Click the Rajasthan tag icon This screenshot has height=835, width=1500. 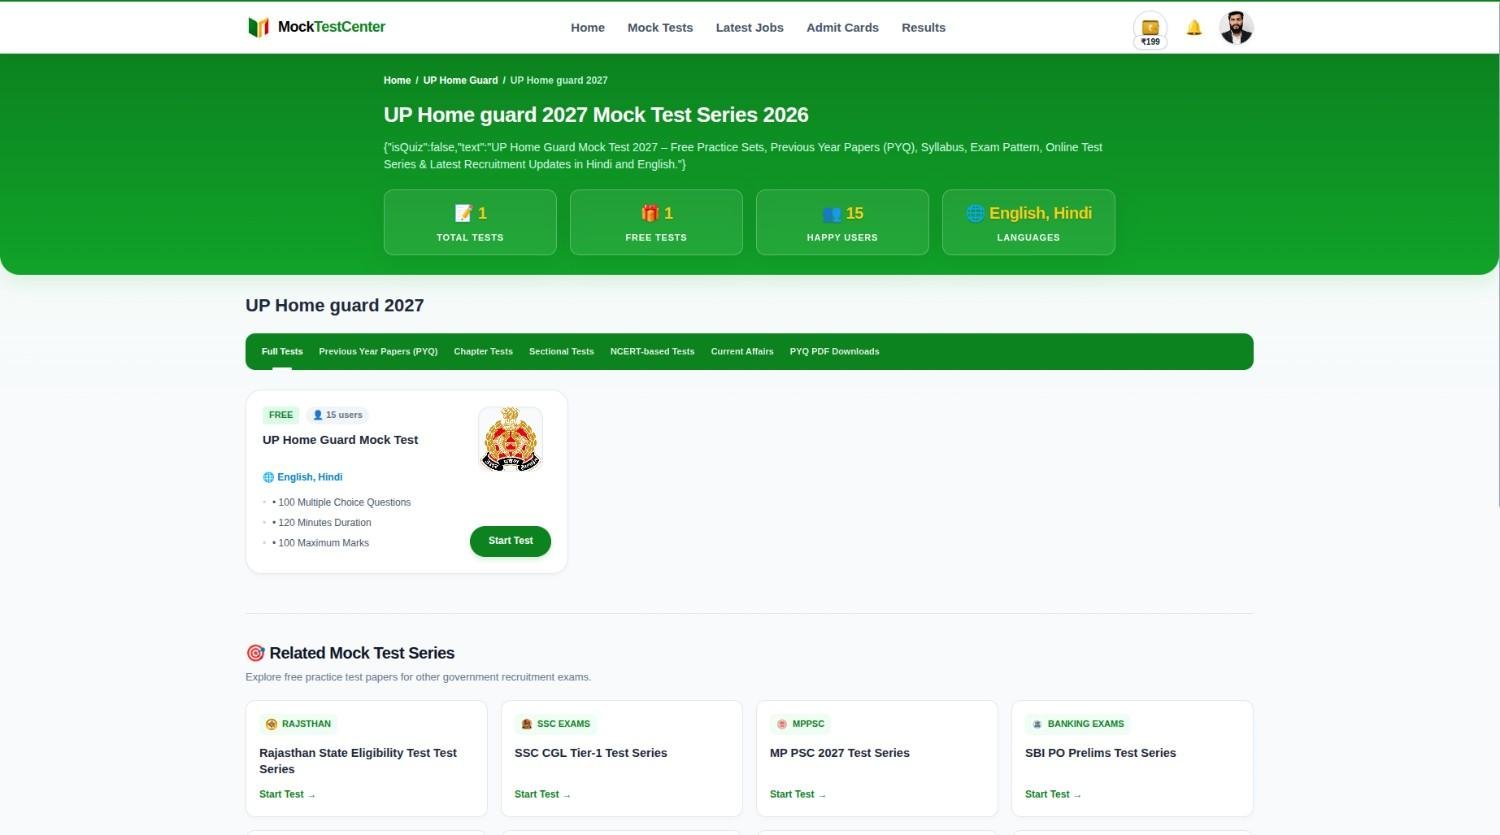(x=271, y=724)
